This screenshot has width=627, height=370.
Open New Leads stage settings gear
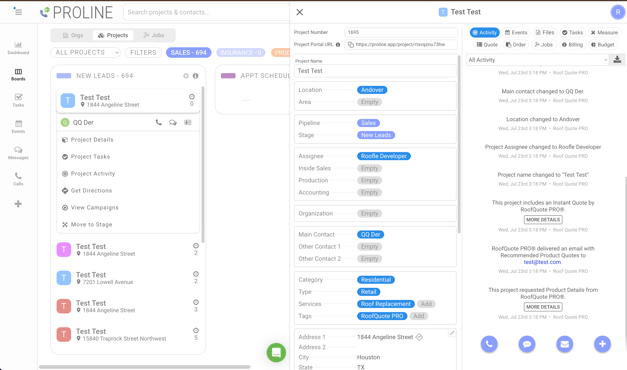tap(186, 76)
